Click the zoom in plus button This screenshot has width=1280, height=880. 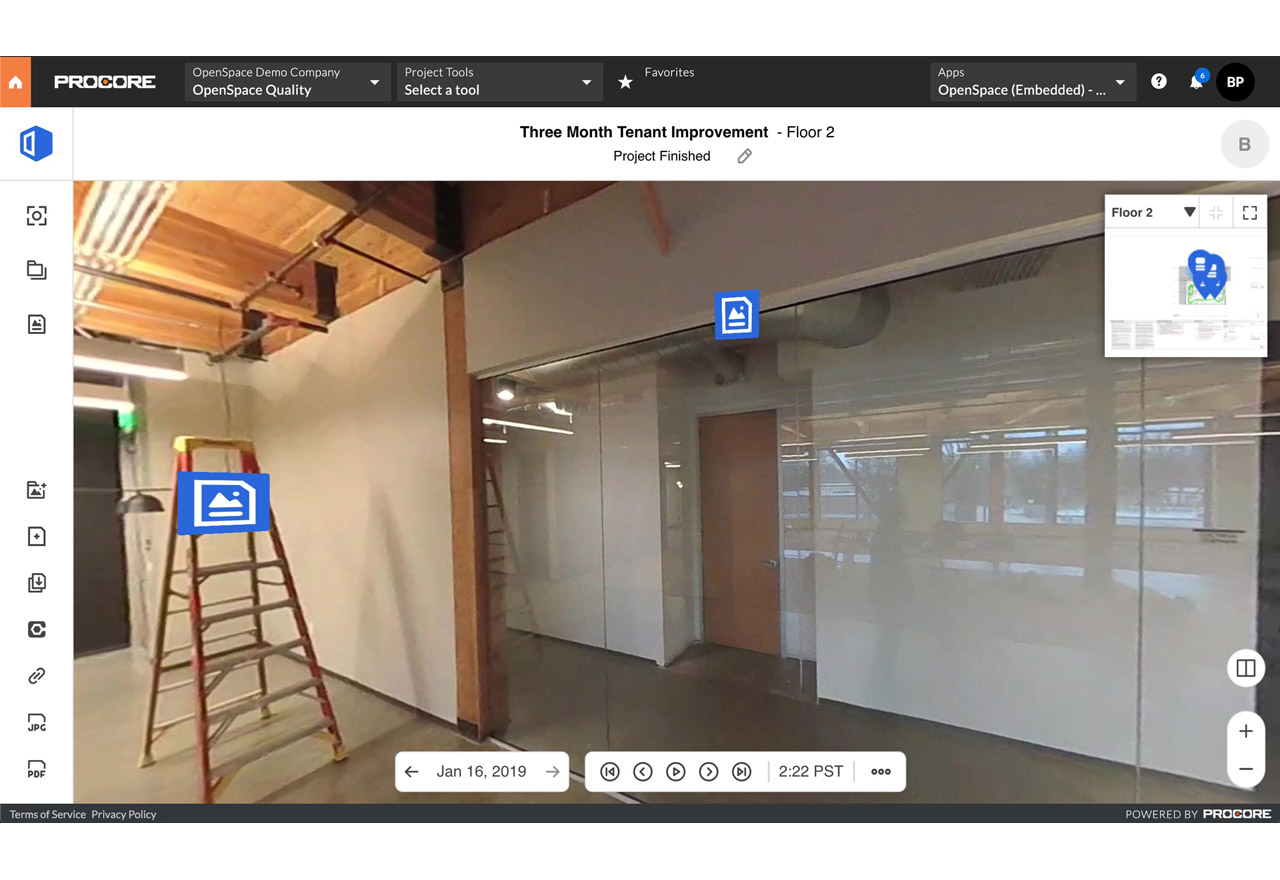click(1246, 731)
